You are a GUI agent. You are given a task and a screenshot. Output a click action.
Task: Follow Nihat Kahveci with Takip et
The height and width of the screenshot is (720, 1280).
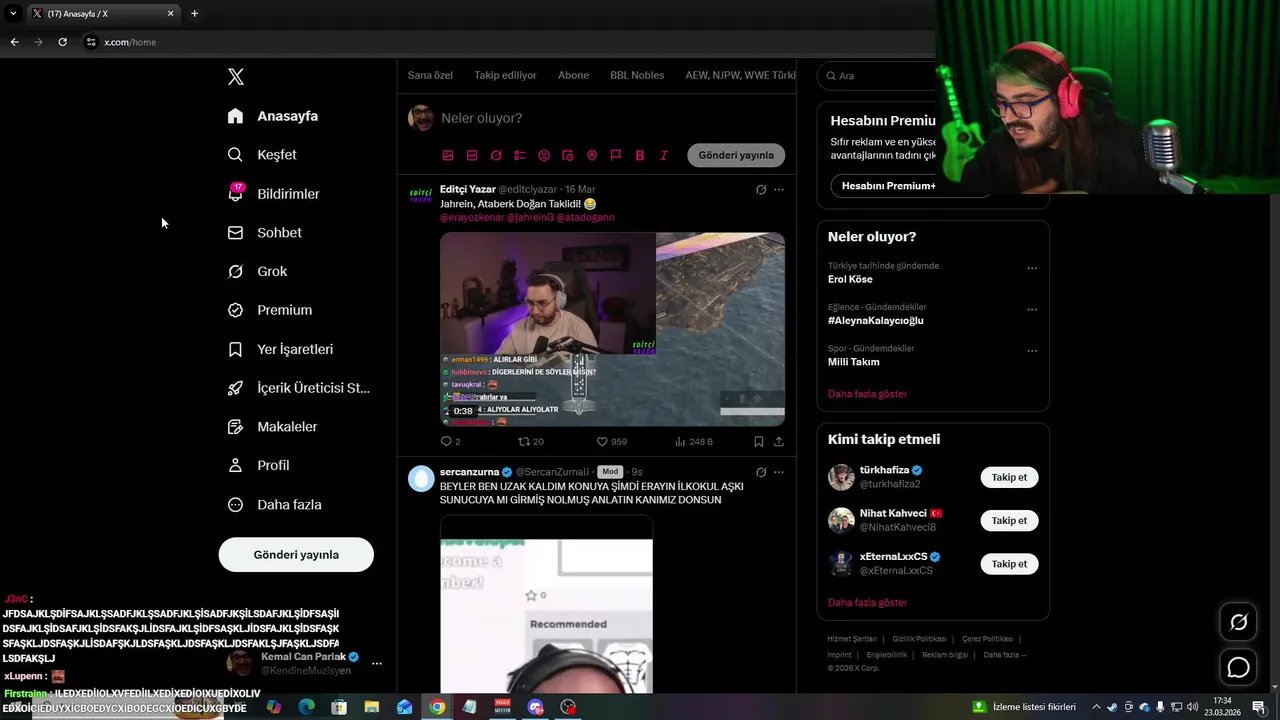(x=1009, y=521)
